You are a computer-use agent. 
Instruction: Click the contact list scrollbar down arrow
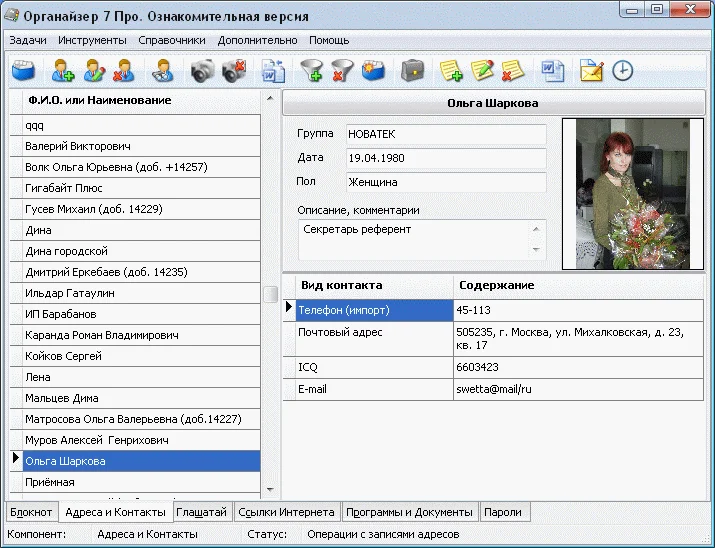point(270,490)
